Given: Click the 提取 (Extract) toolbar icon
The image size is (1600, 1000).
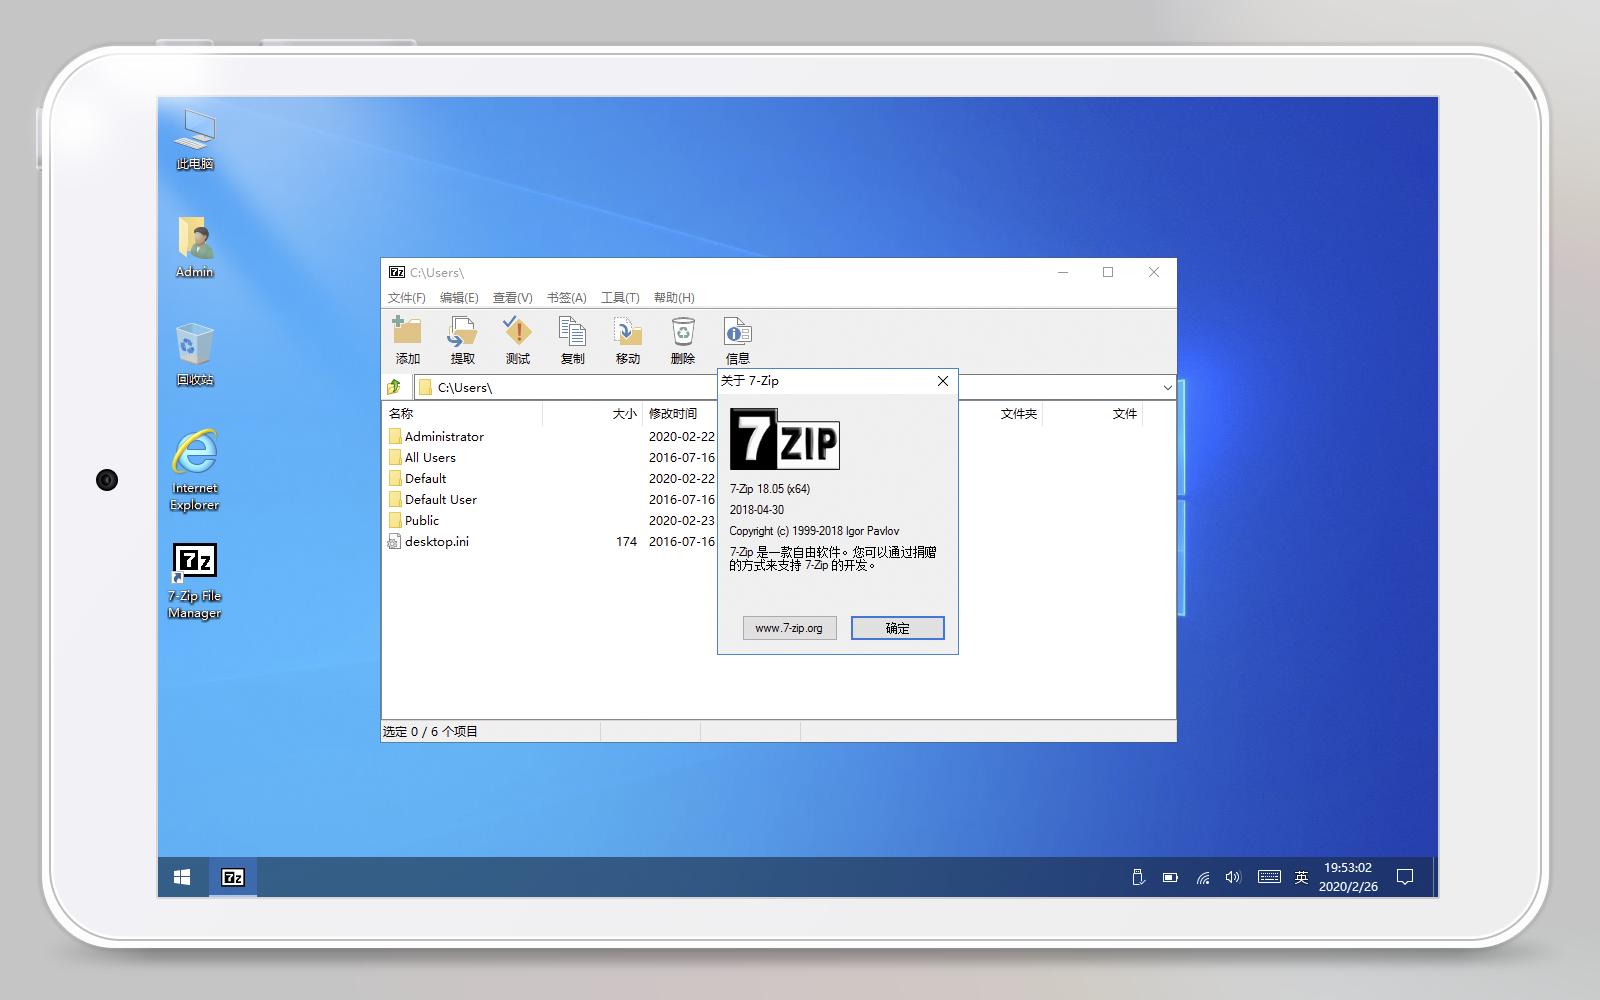Looking at the screenshot, I should click(462, 340).
